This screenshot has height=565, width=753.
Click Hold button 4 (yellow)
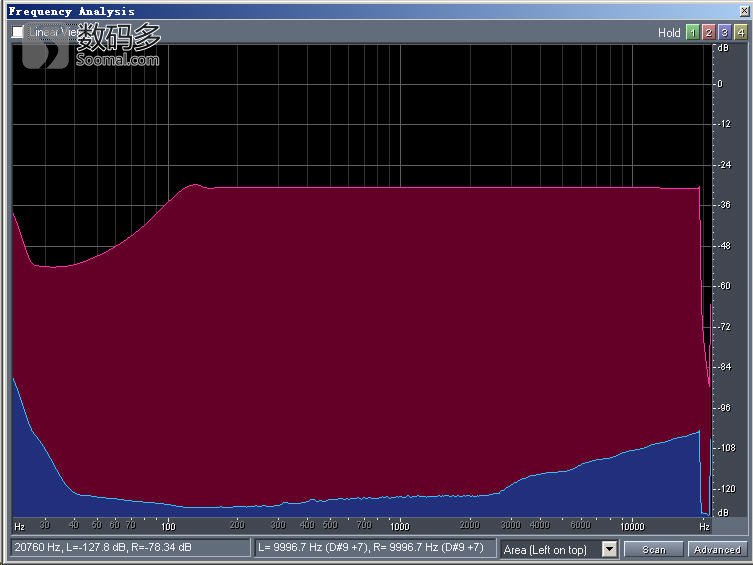pos(740,32)
